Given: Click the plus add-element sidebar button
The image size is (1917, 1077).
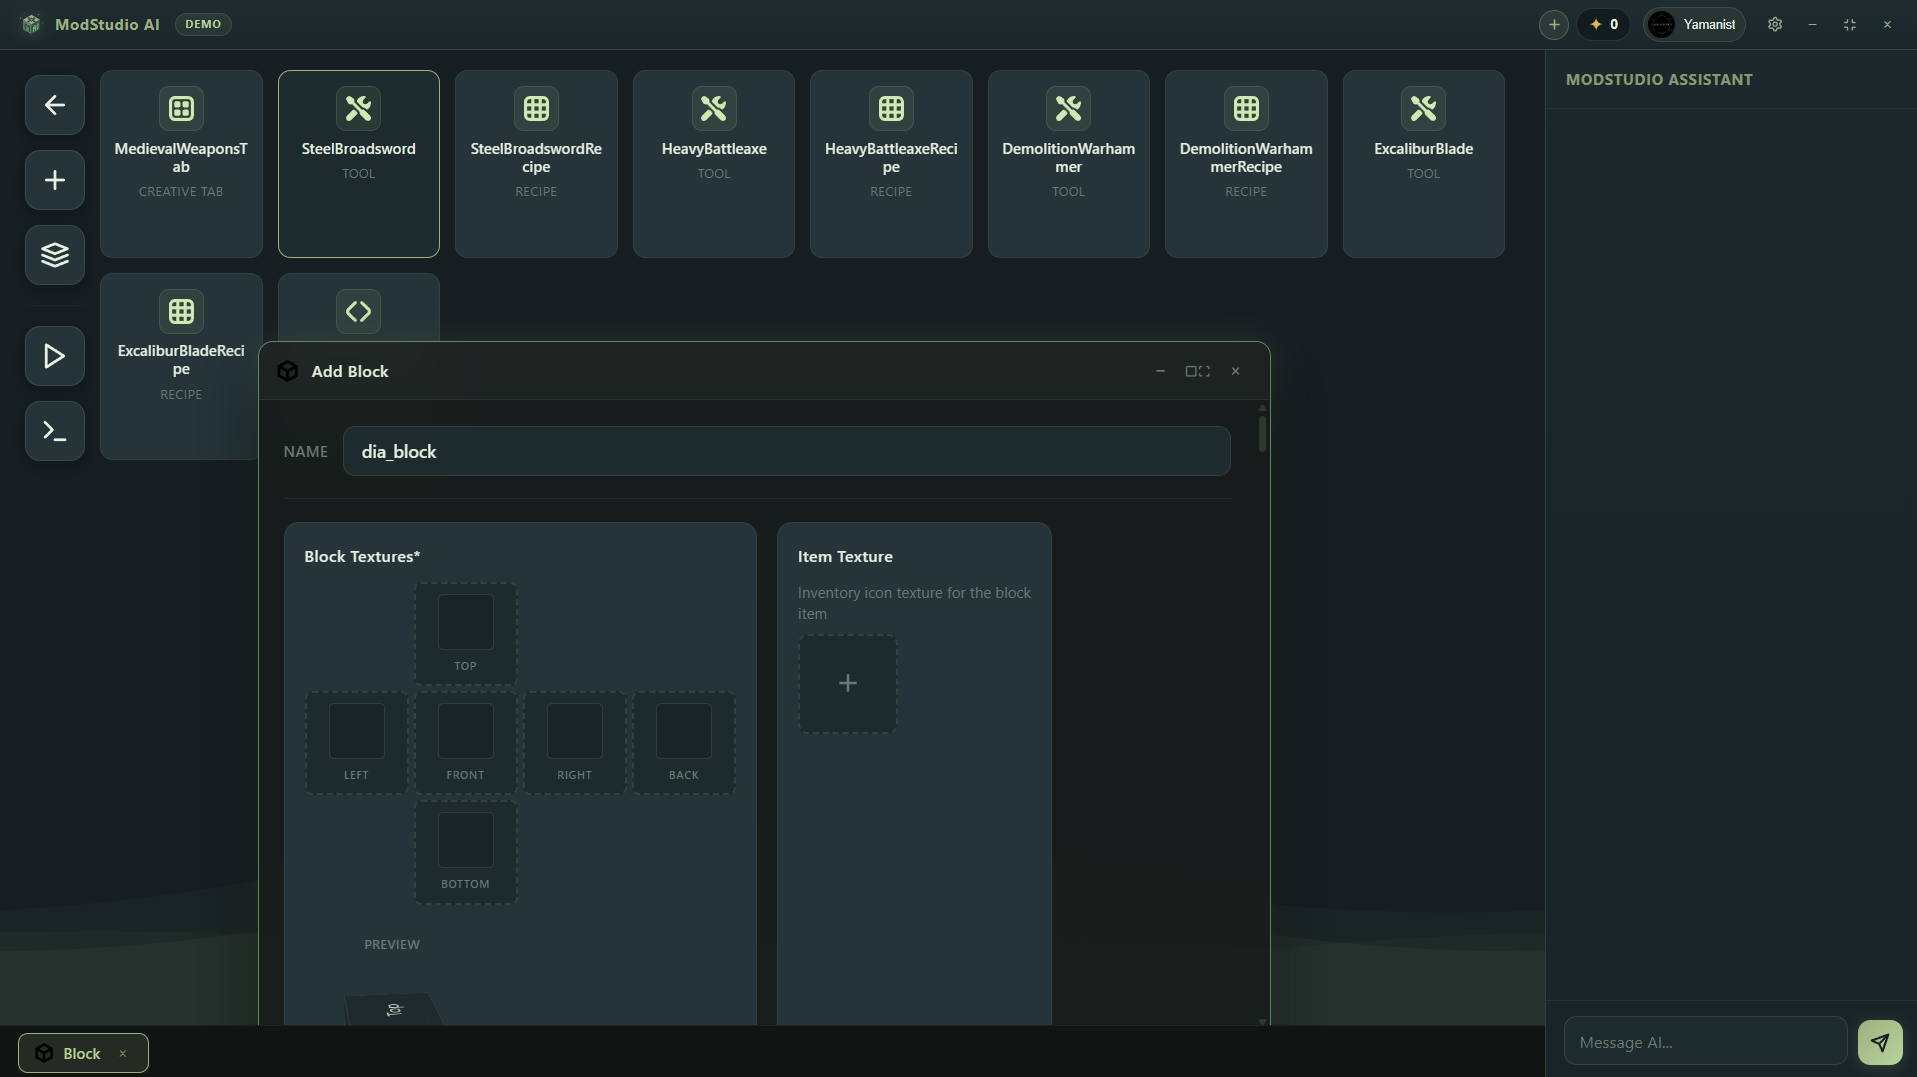Looking at the screenshot, I should [55, 180].
